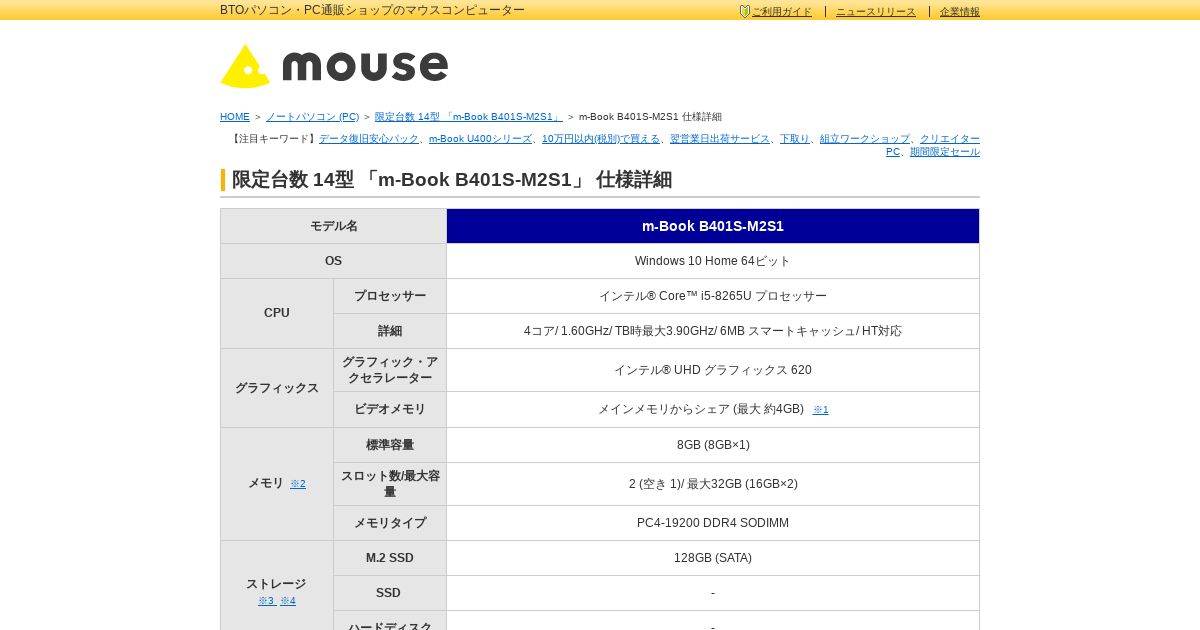Click the shield icon beside ご利用ガイド
The width and height of the screenshot is (1200, 630).
pos(745,12)
